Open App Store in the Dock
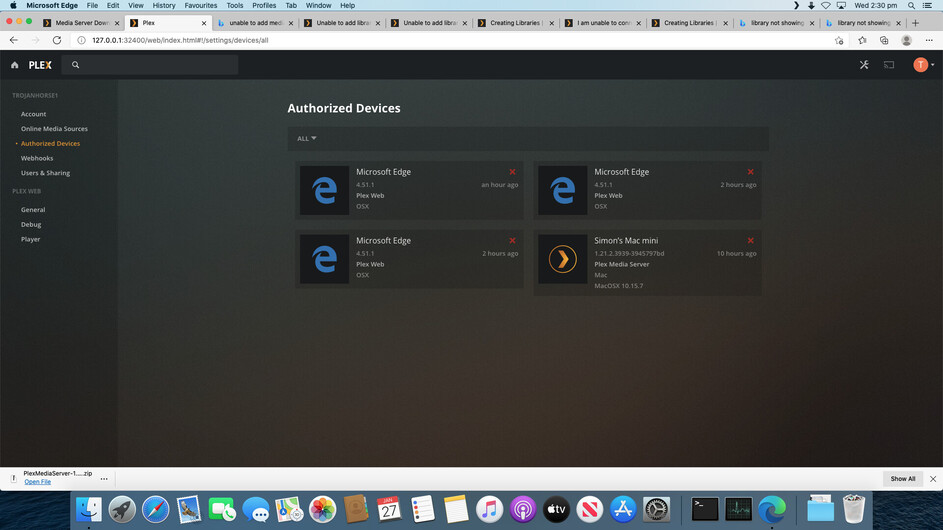Image resolution: width=943 pixels, height=530 pixels. pyautogui.click(x=623, y=510)
